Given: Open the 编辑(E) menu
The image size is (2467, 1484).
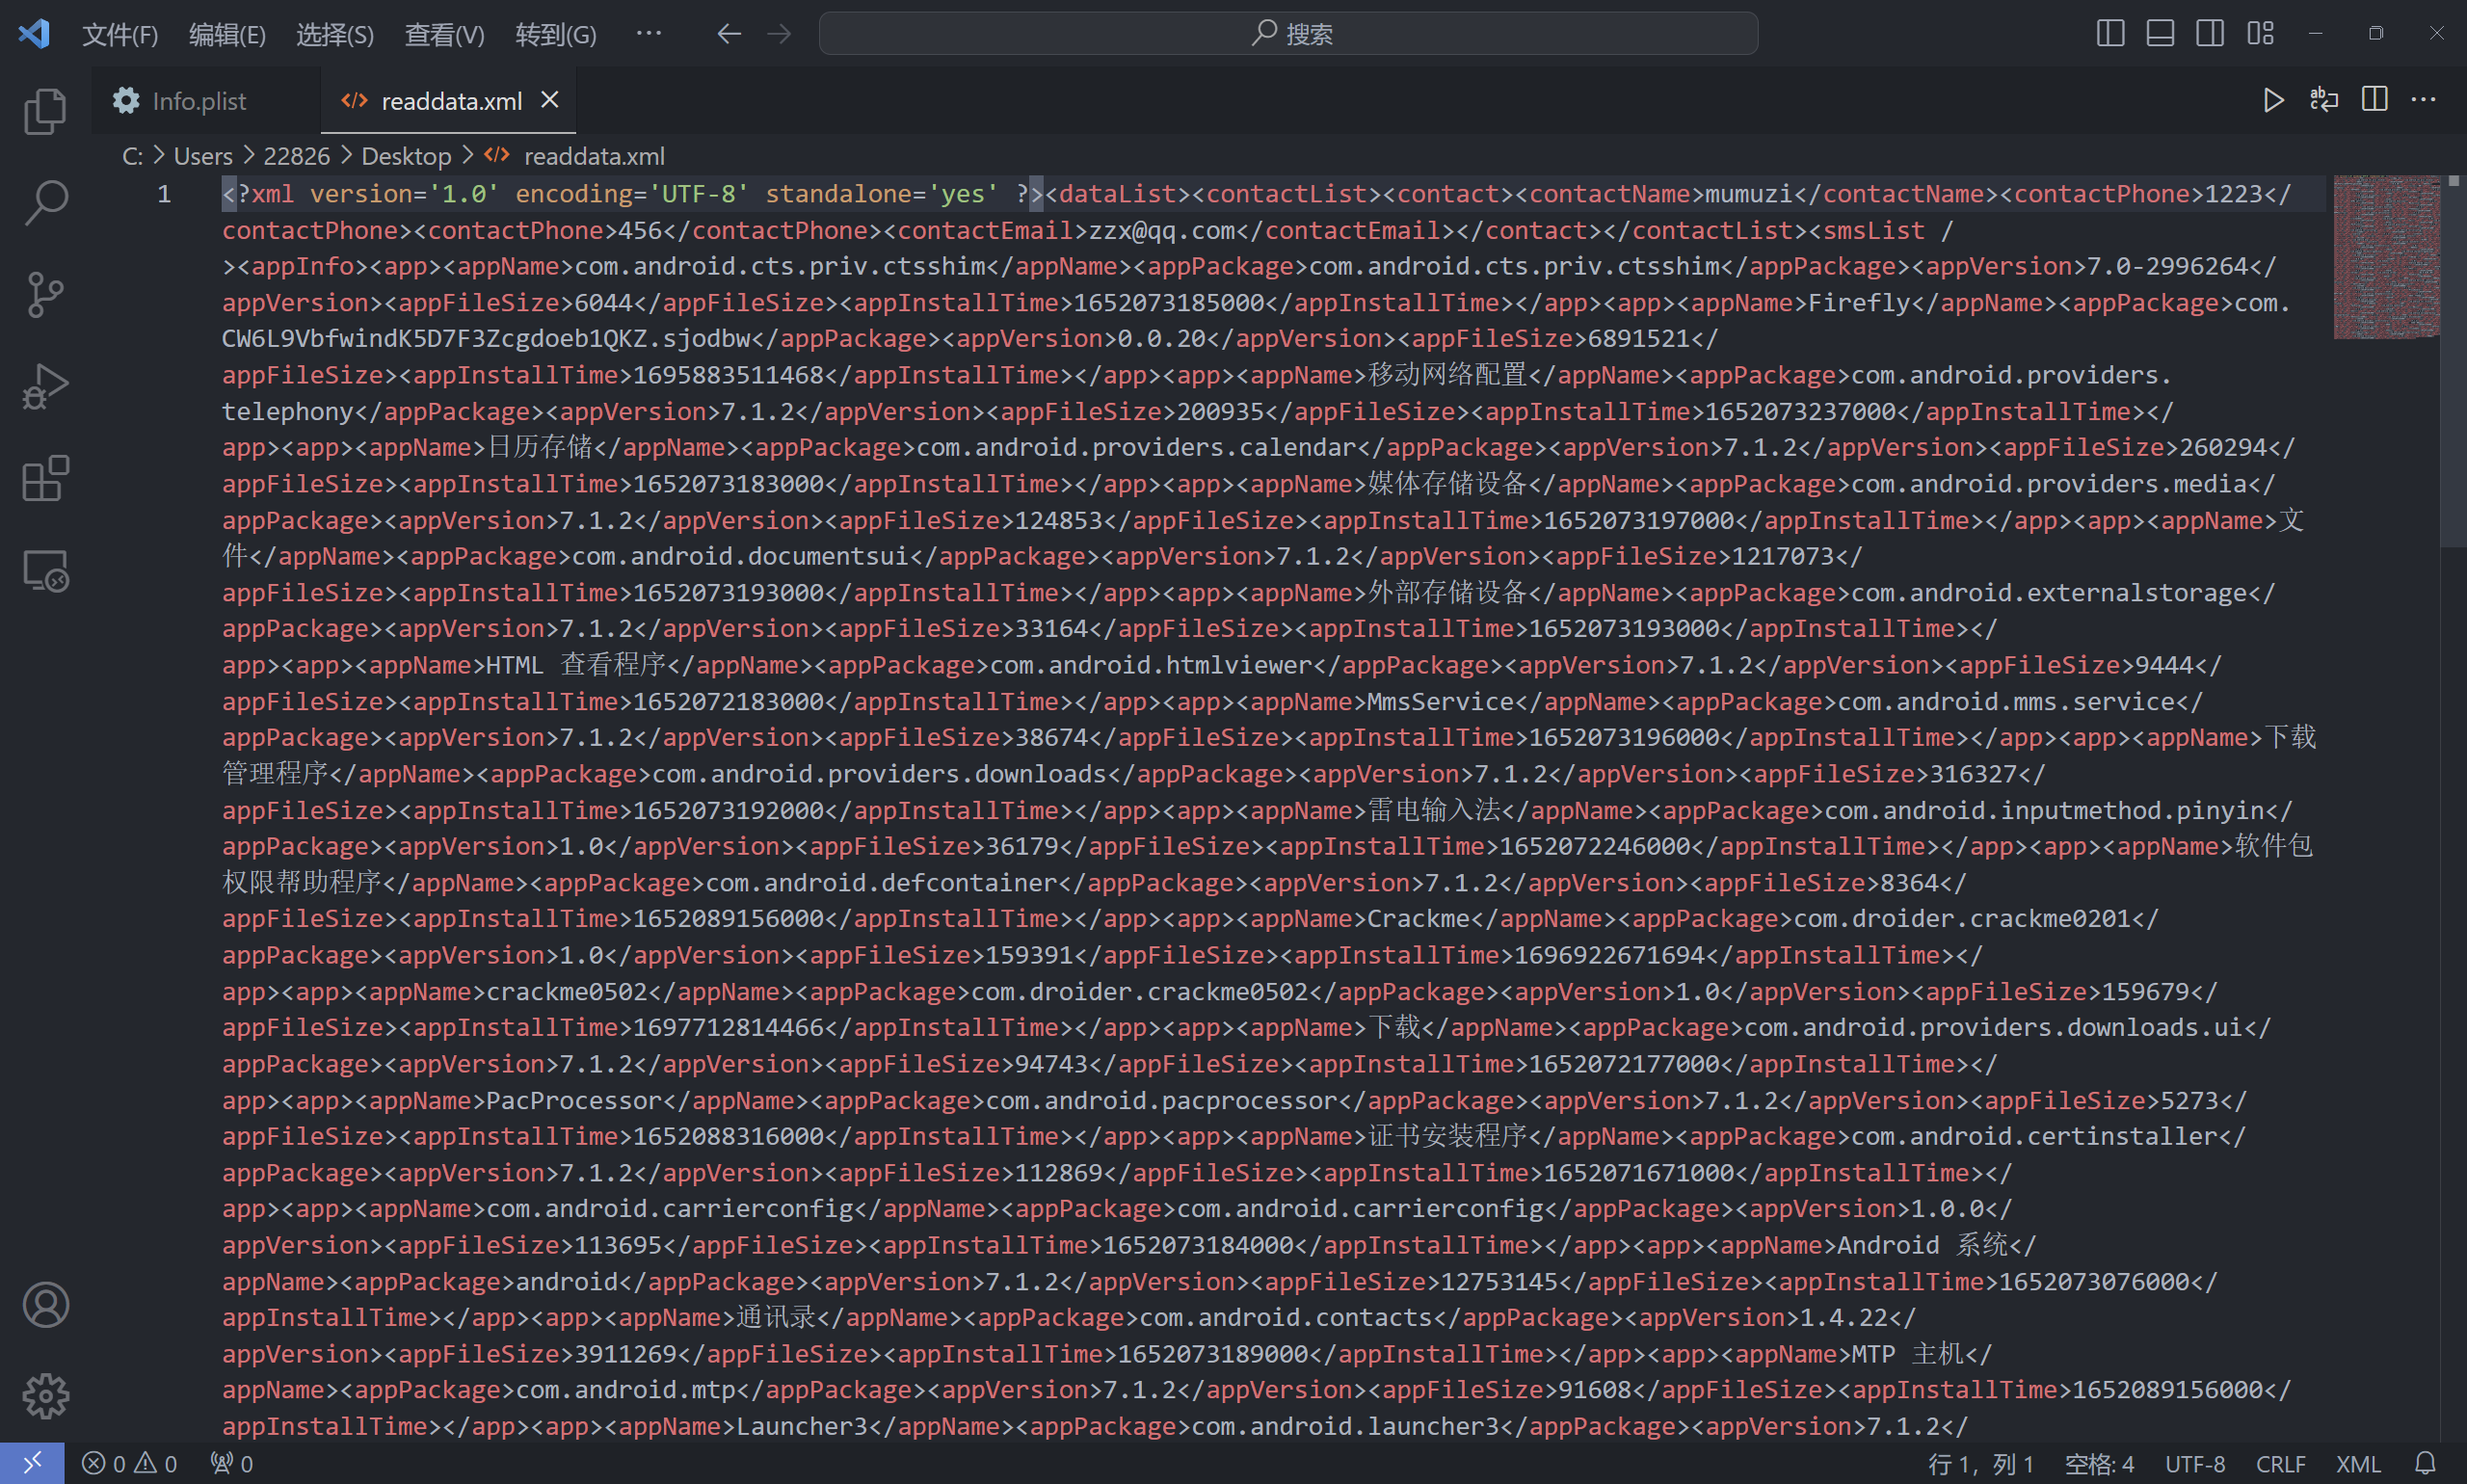Looking at the screenshot, I should click(x=227, y=35).
